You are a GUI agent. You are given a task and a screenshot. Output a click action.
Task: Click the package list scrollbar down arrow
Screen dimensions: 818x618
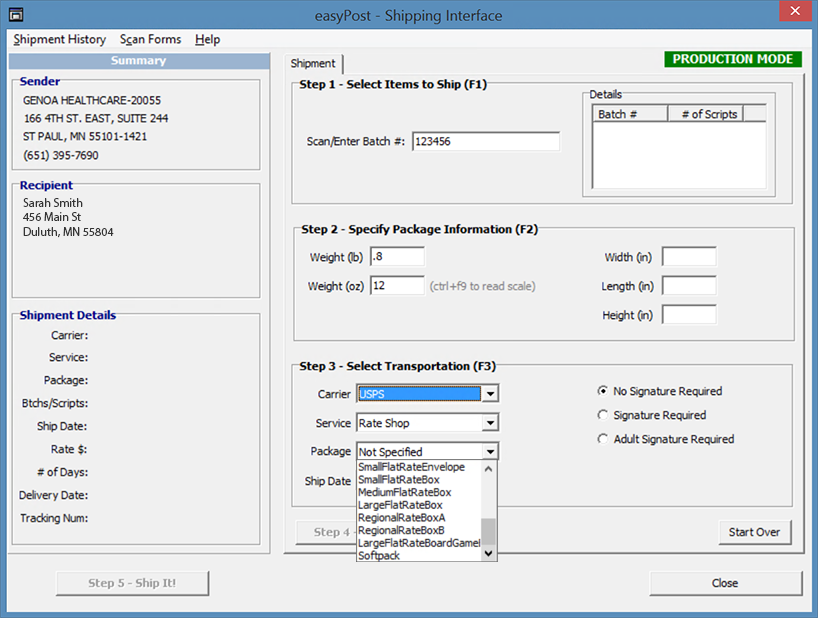[489, 553]
